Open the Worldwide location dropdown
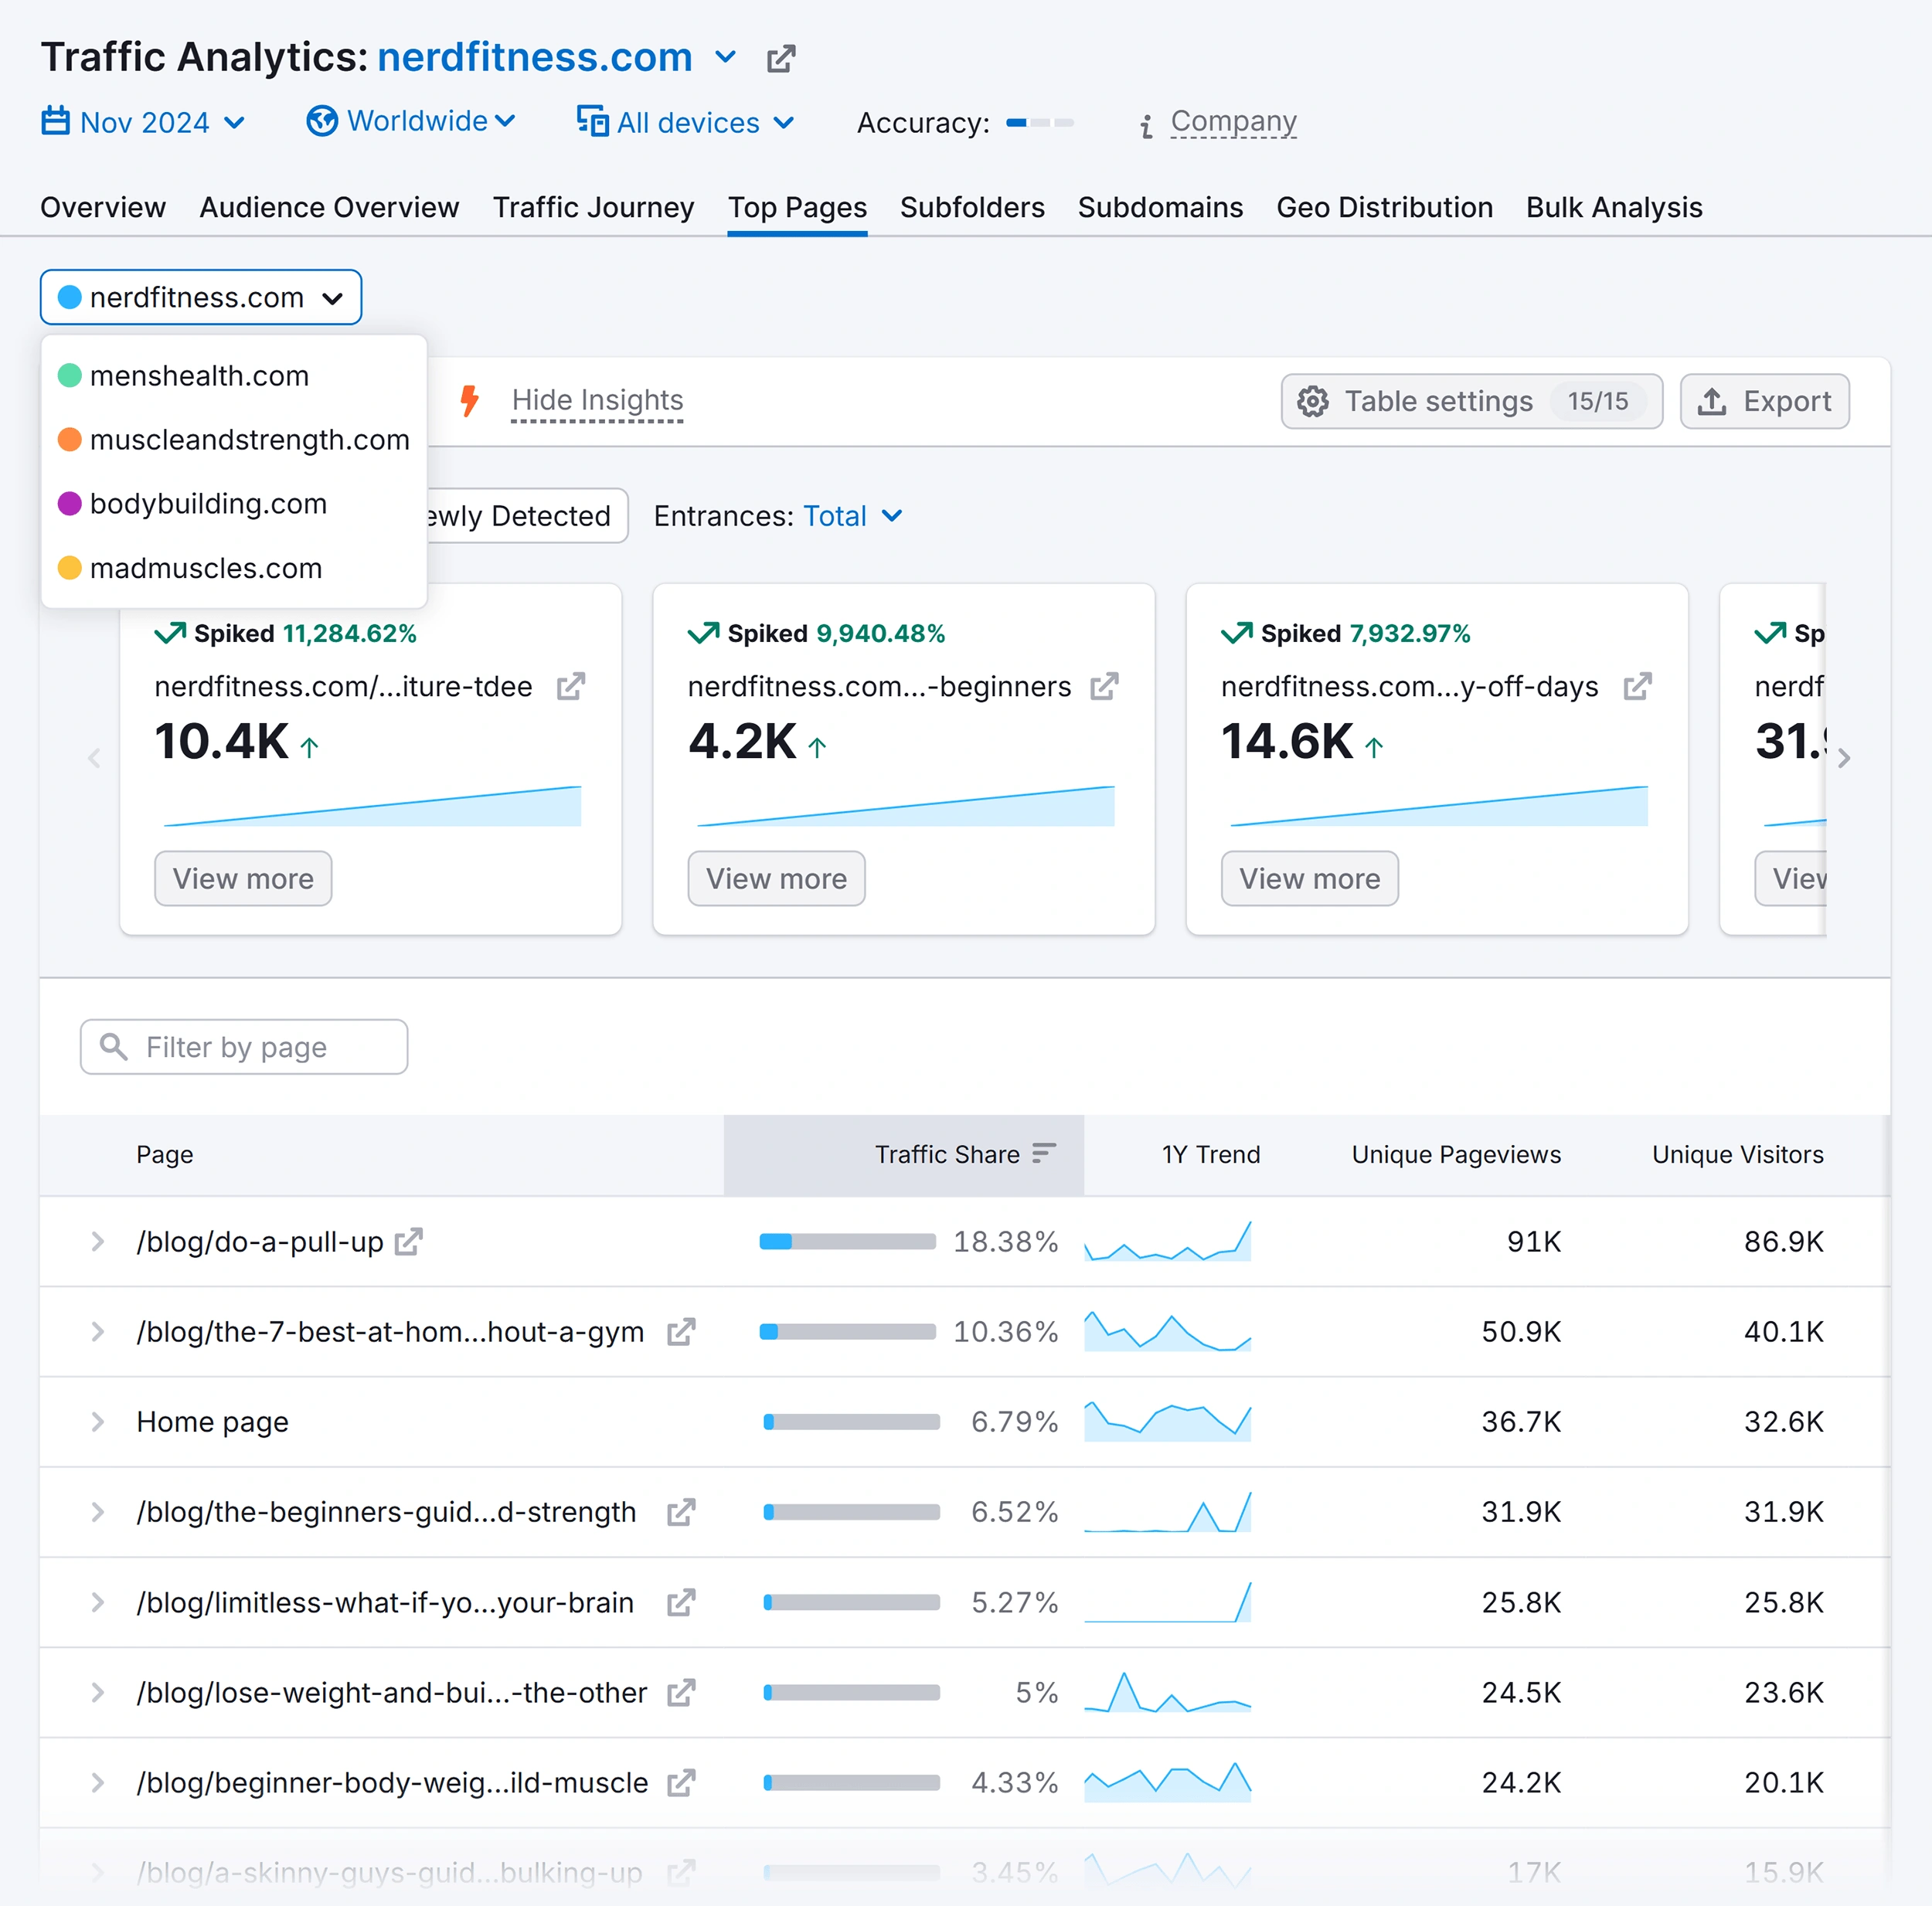1932x1906 pixels. point(411,121)
